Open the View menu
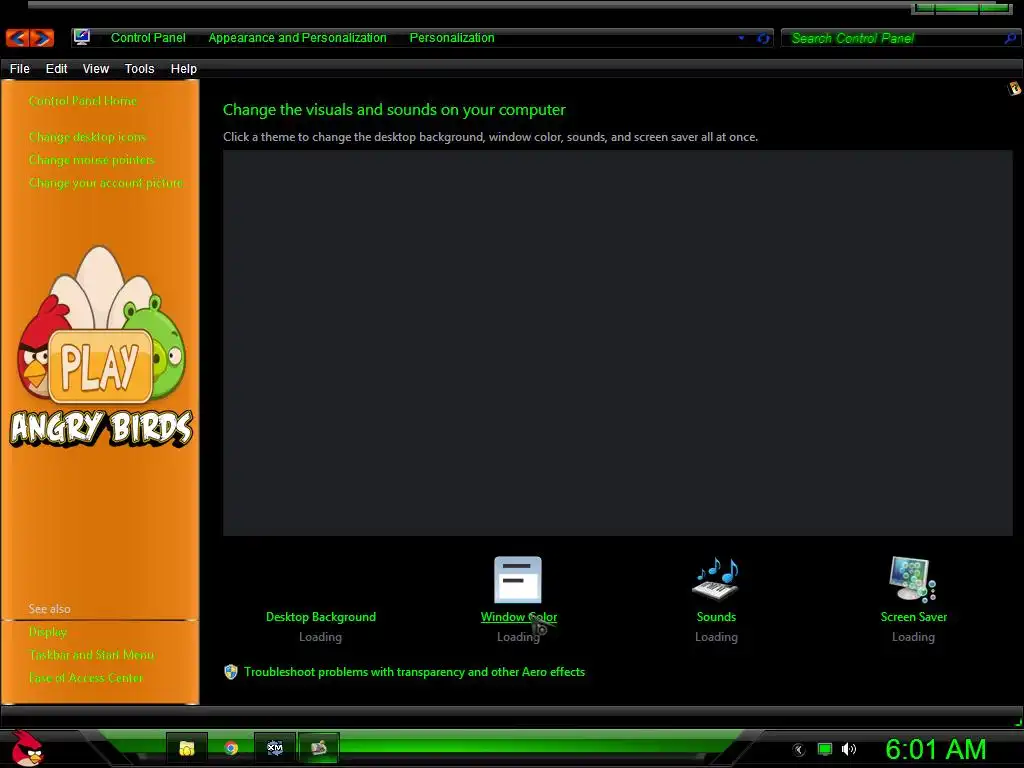Image resolution: width=1024 pixels, height=768 pixels. (x=95, y=69)
